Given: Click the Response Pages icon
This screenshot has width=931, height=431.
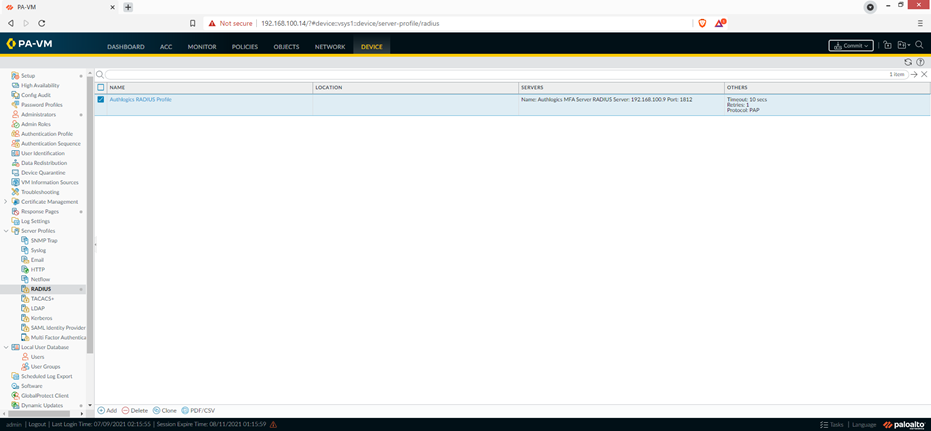Looking at the screenshot, I should (15, 211).
